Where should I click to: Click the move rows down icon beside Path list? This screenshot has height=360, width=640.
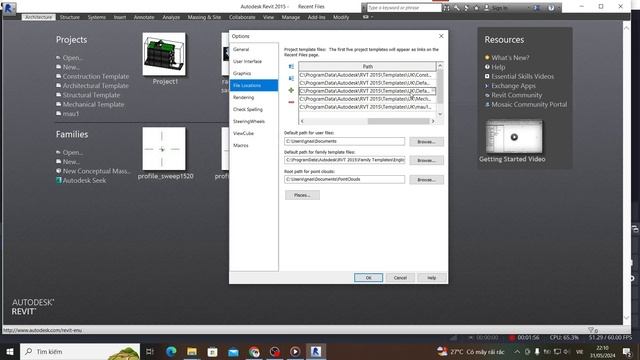(291, 78)
